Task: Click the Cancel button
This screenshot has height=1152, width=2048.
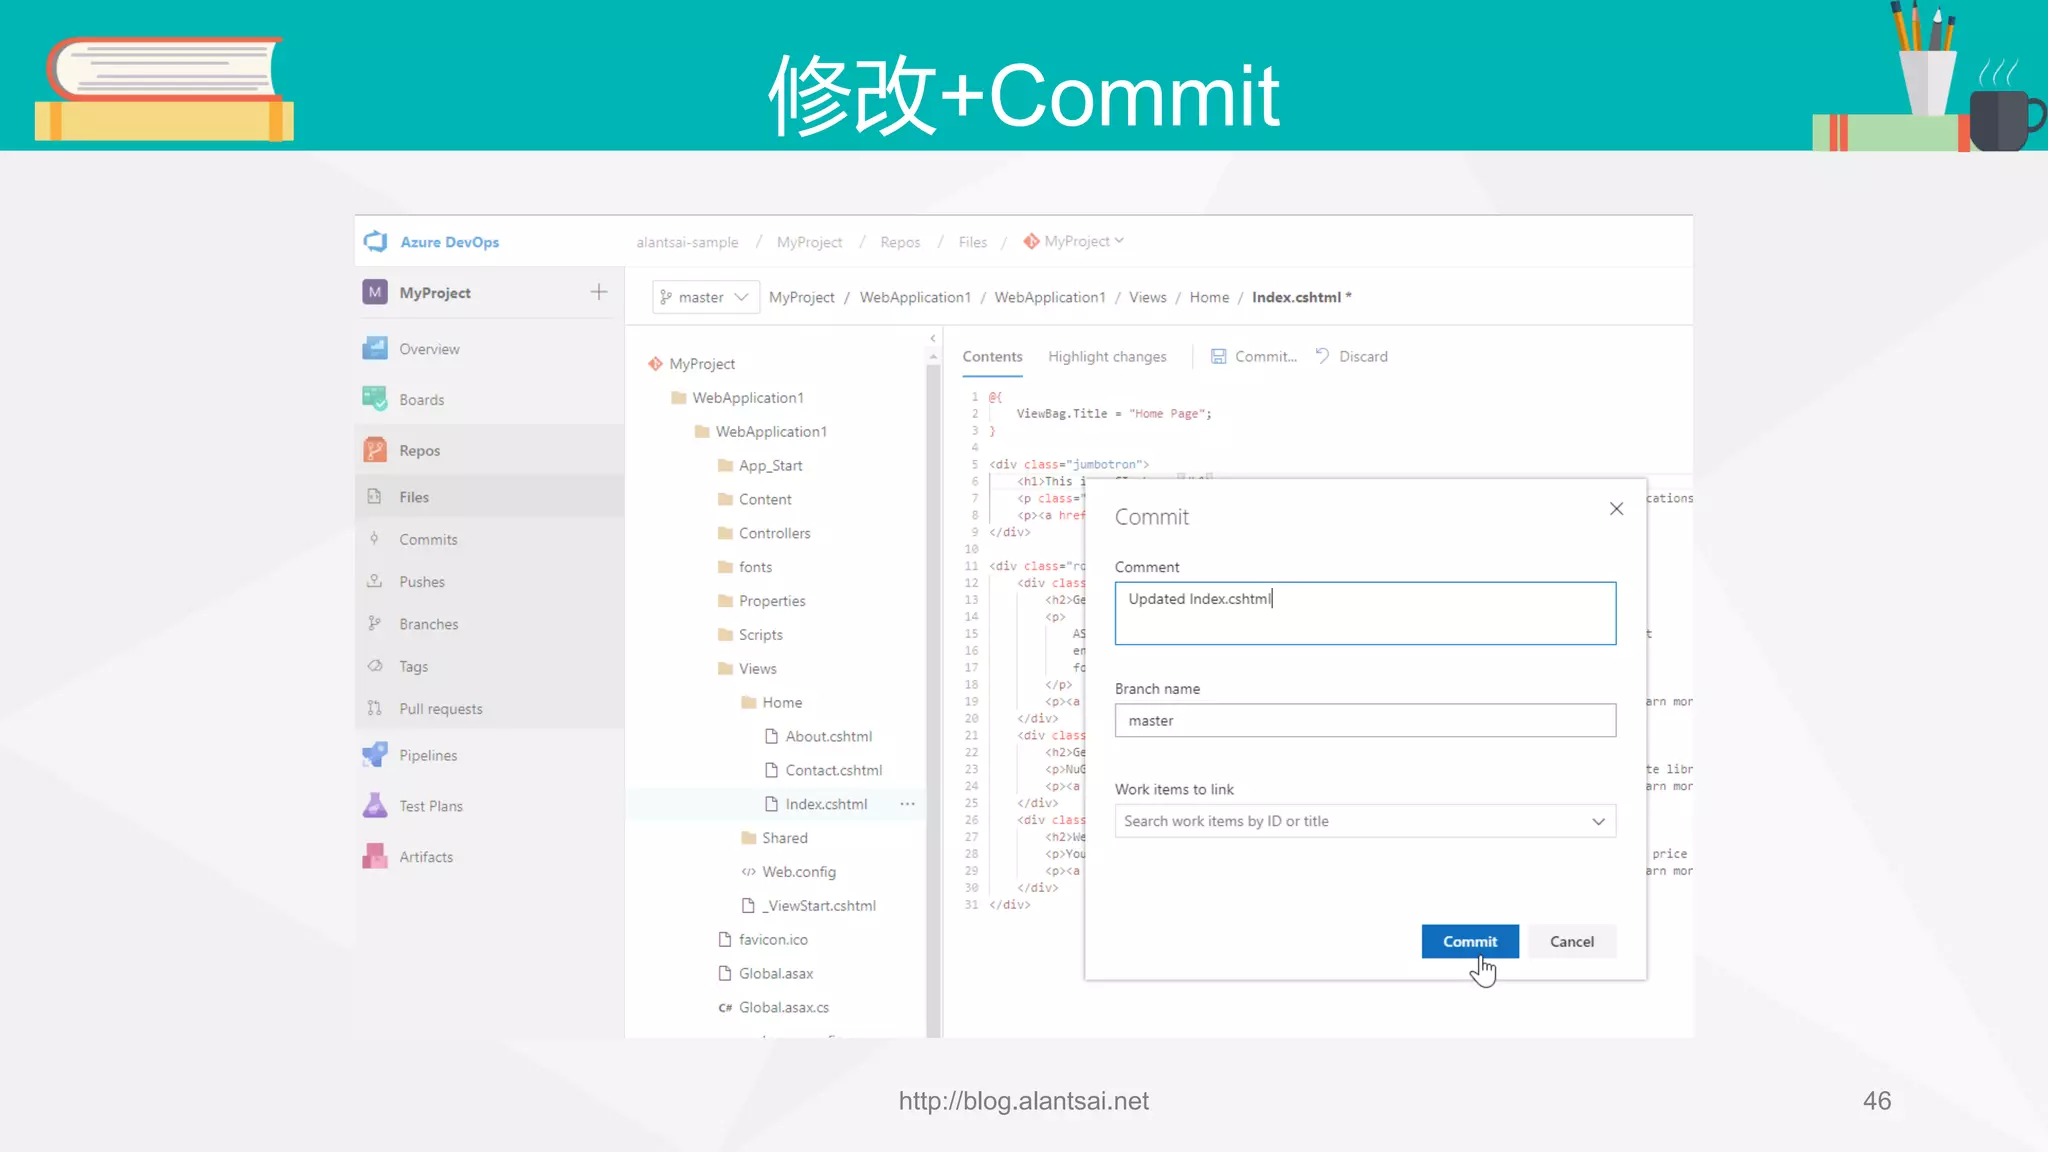Action: click(x=1572, y=941)
